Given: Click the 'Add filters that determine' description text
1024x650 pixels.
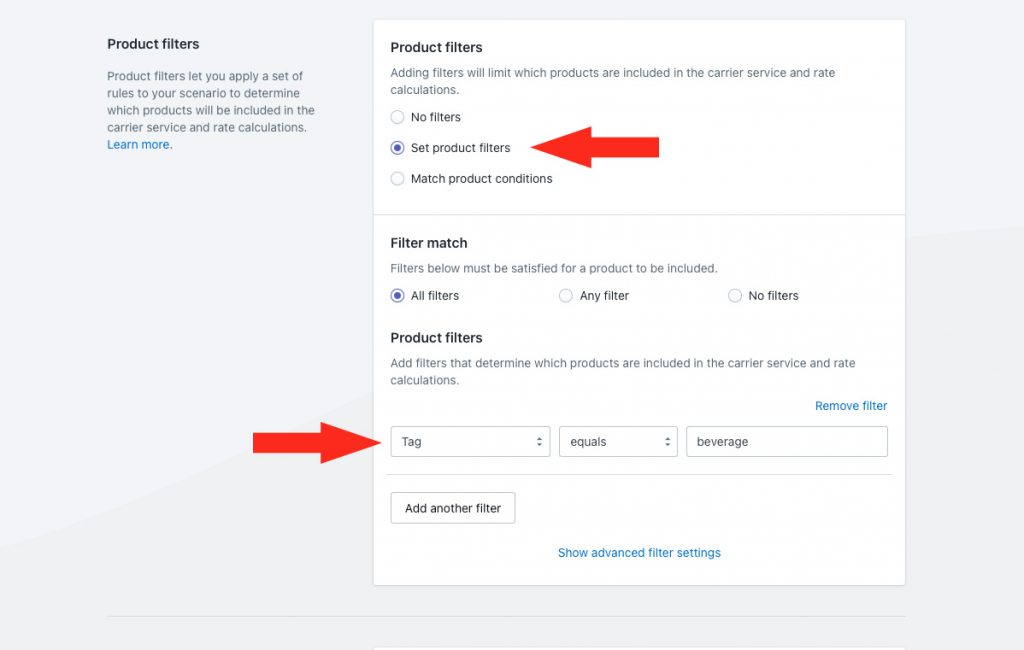Looking at the screenshot, I should [x=623, y=371].
